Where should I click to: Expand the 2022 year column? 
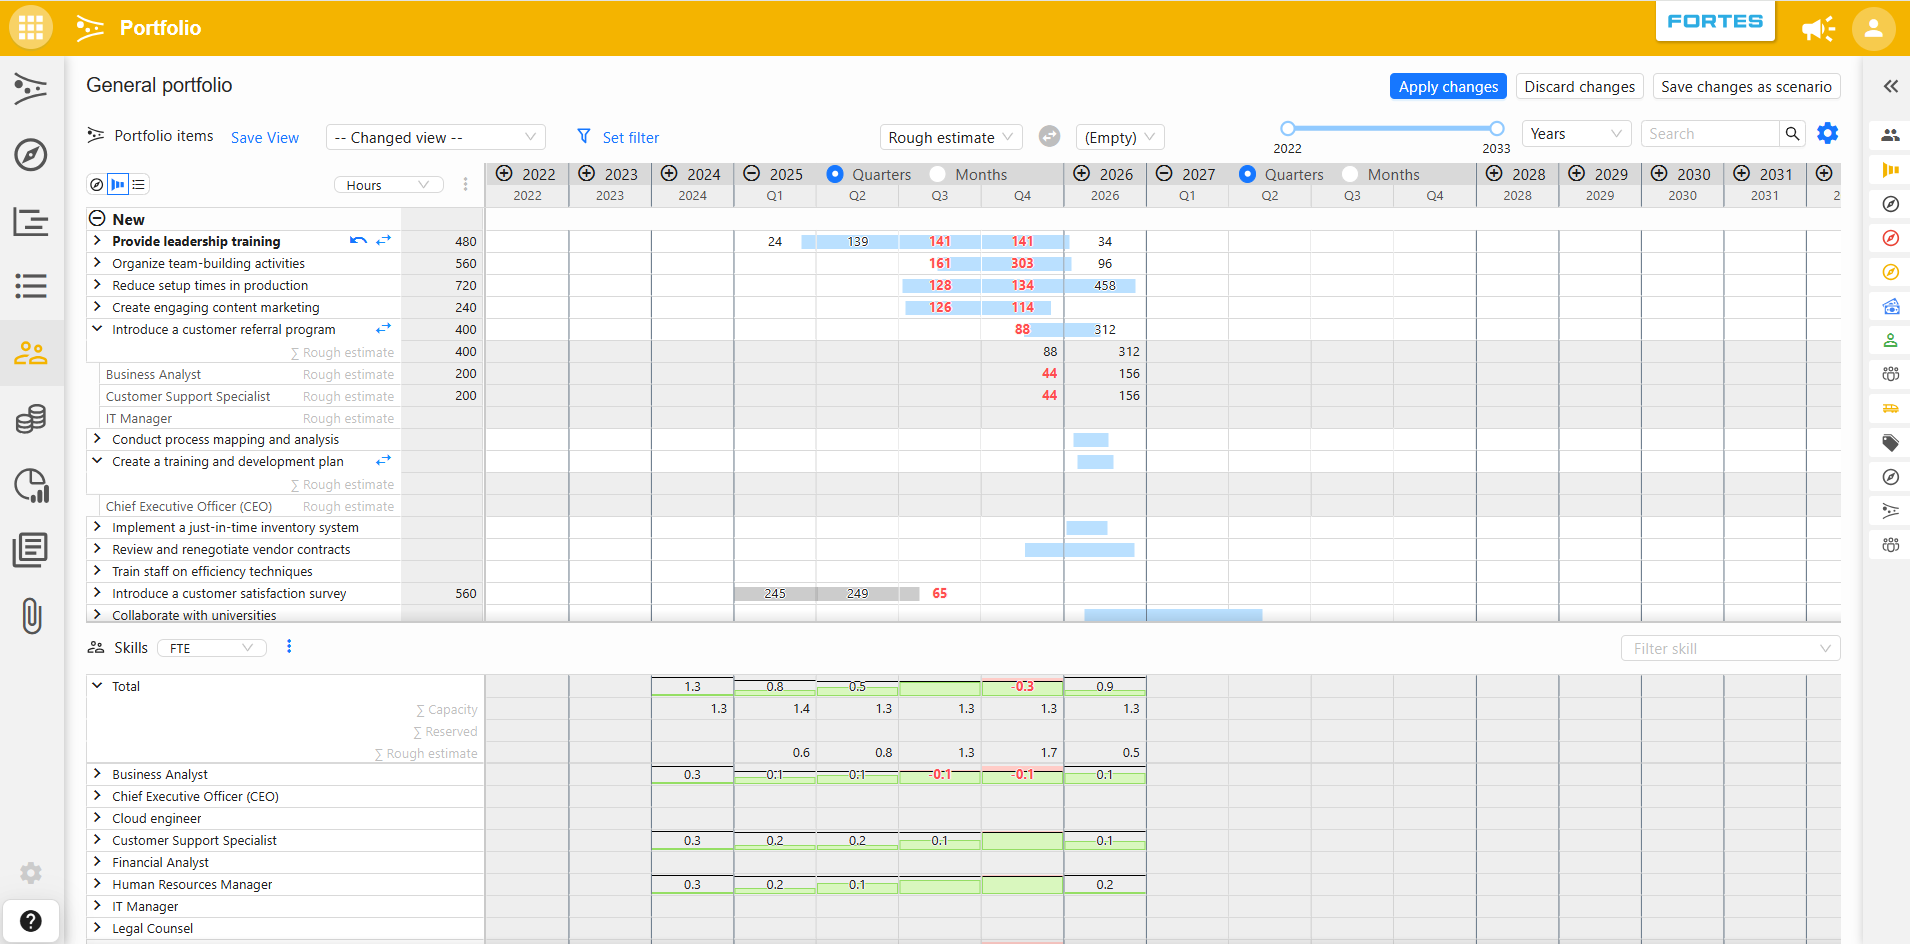[x=505, y=173]
